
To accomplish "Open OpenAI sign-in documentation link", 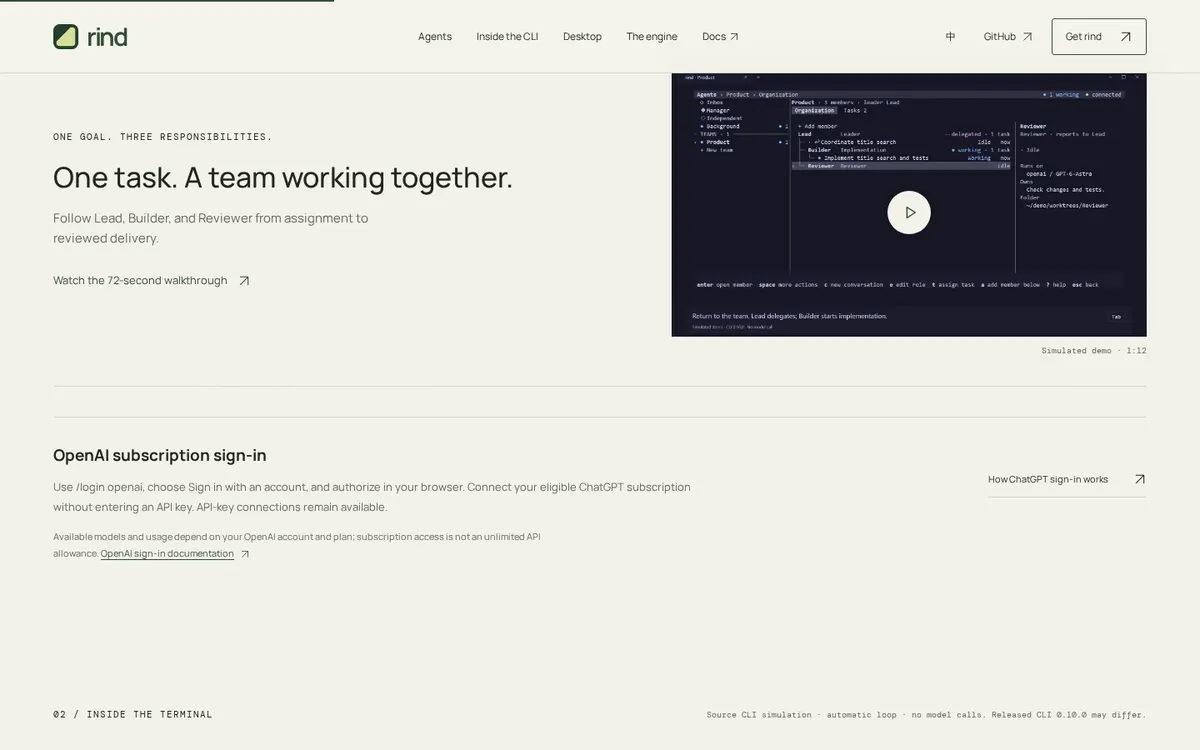I will 167,554.
